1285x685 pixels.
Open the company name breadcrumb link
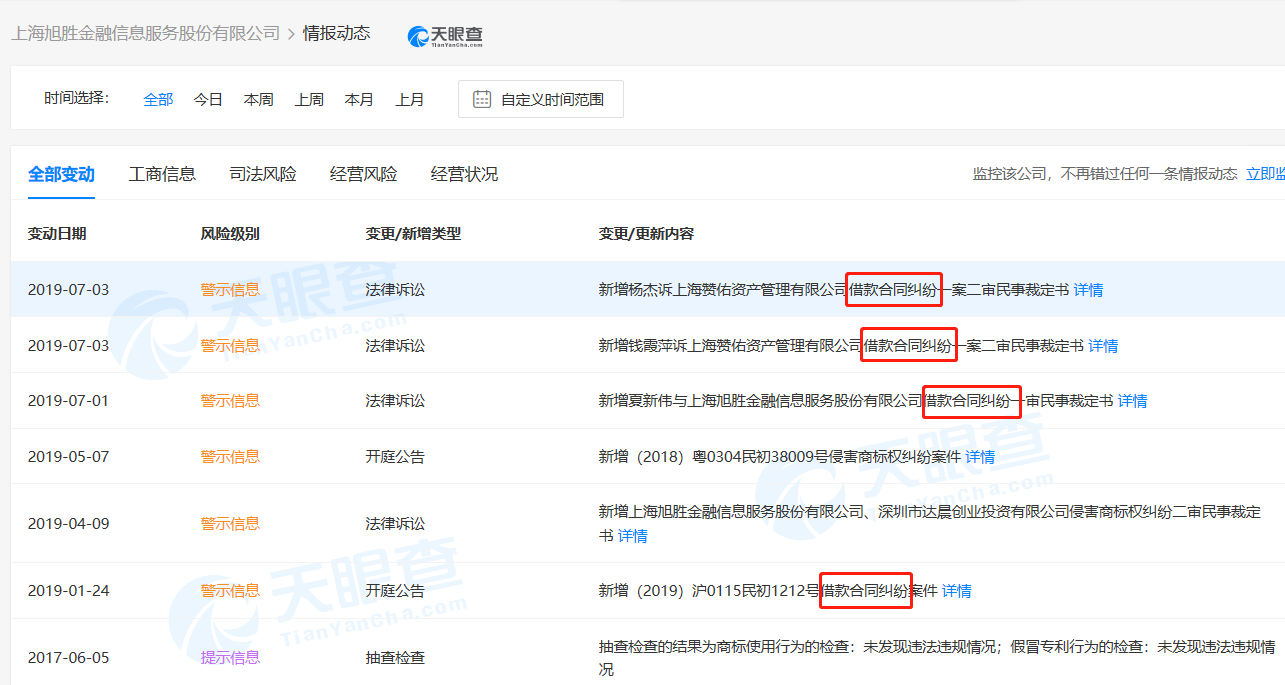click(146, 33)
